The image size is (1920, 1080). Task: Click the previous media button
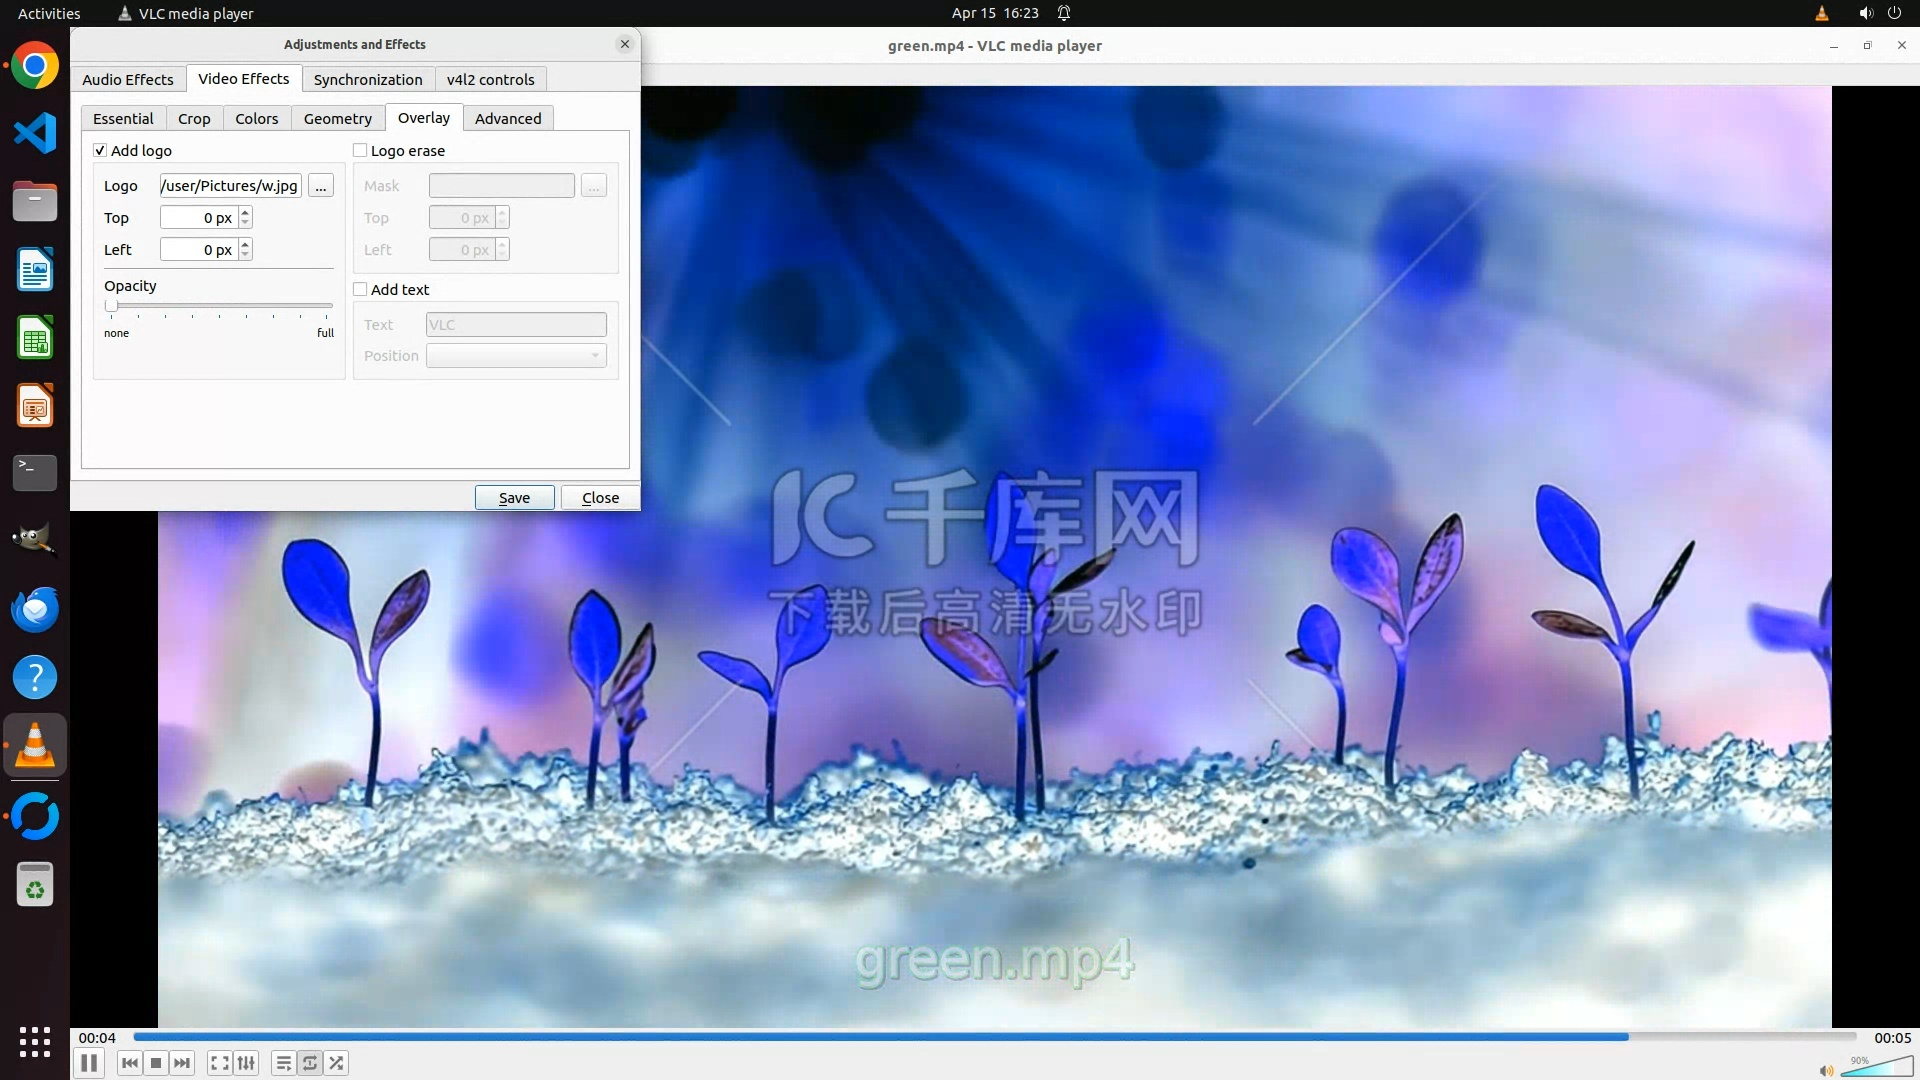tap(129, 1063)
